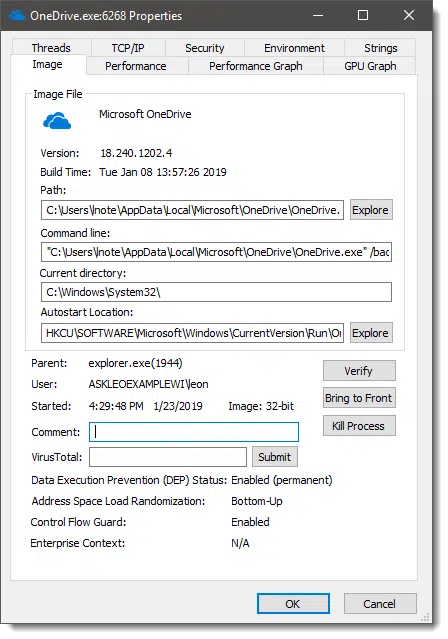Screen dimensions: 448x639
Task: Submit the file to VirusTotal
Action: click(x=275, y=457)
